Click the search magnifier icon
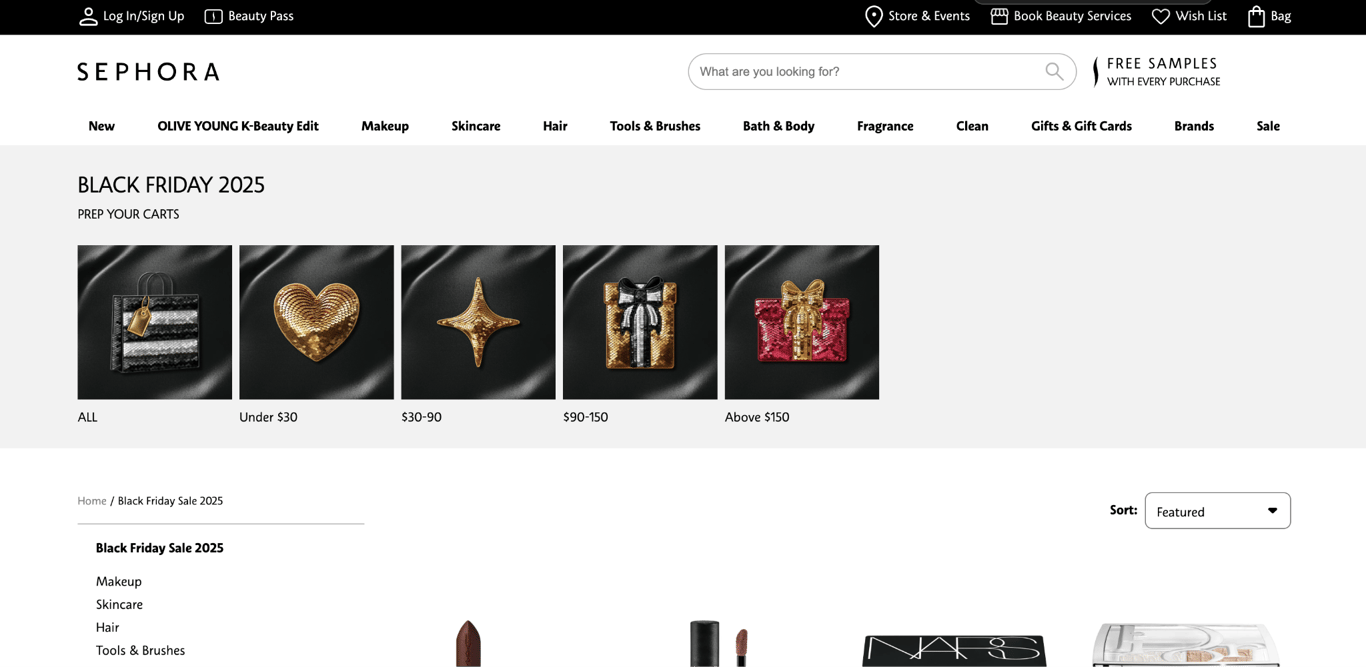 click(x=1054, y=71)
